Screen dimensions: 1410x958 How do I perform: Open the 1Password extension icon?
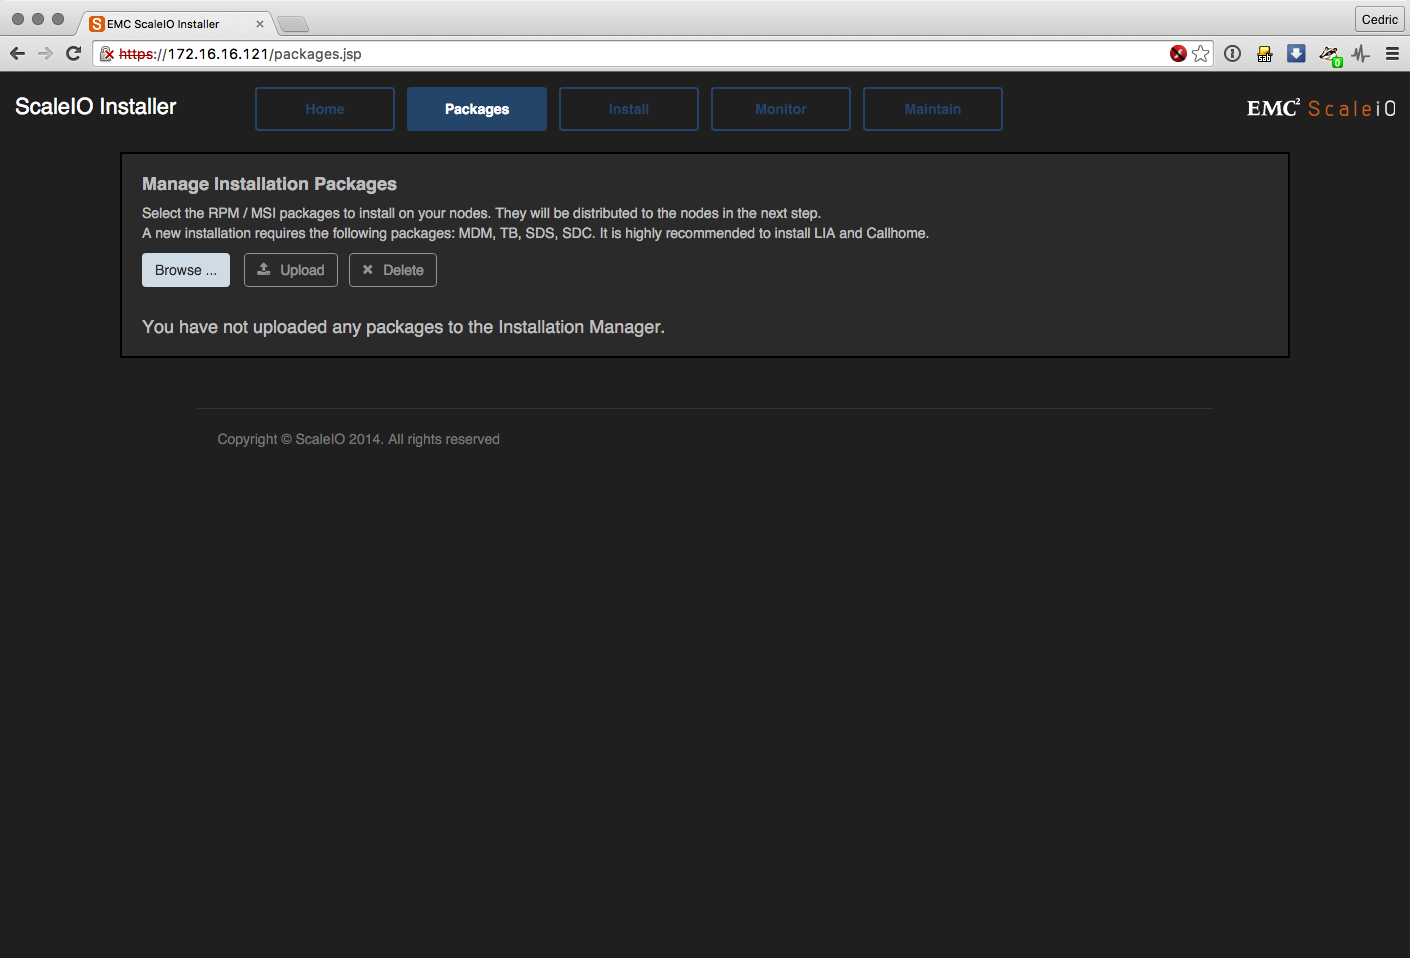pyautogui.click(x=1233, y=54)
